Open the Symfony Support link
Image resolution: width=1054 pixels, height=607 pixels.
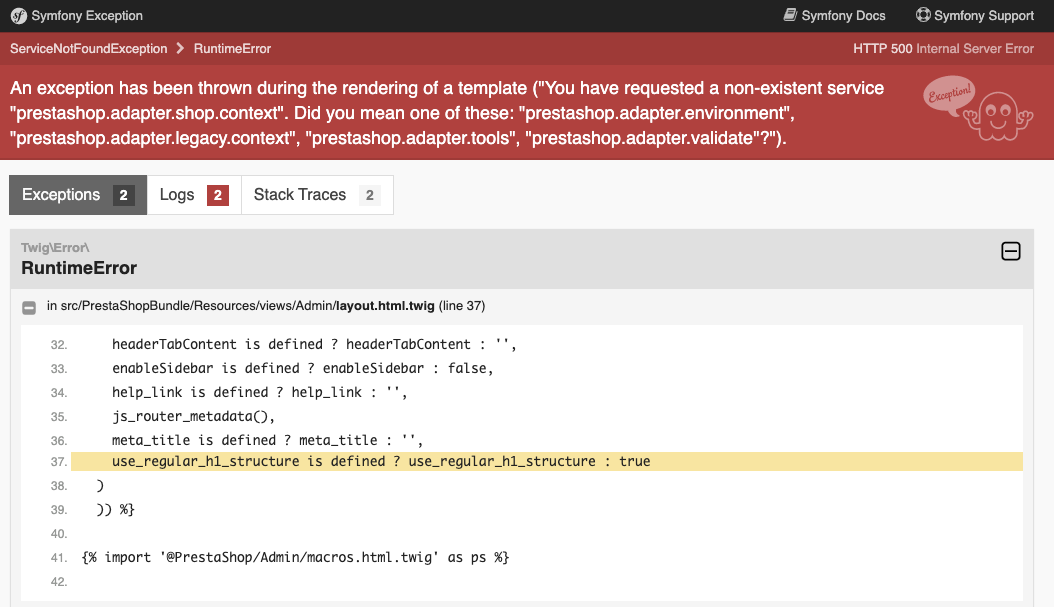click(x=984, y=16)
